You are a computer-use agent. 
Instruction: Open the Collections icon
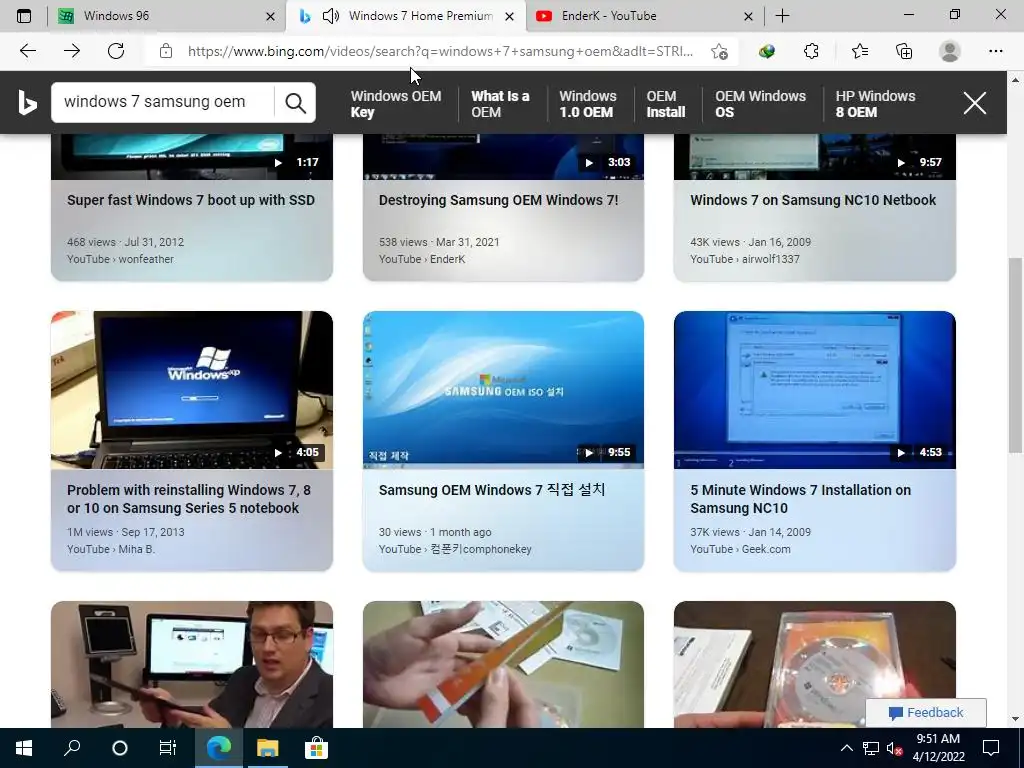coord(904,51)
